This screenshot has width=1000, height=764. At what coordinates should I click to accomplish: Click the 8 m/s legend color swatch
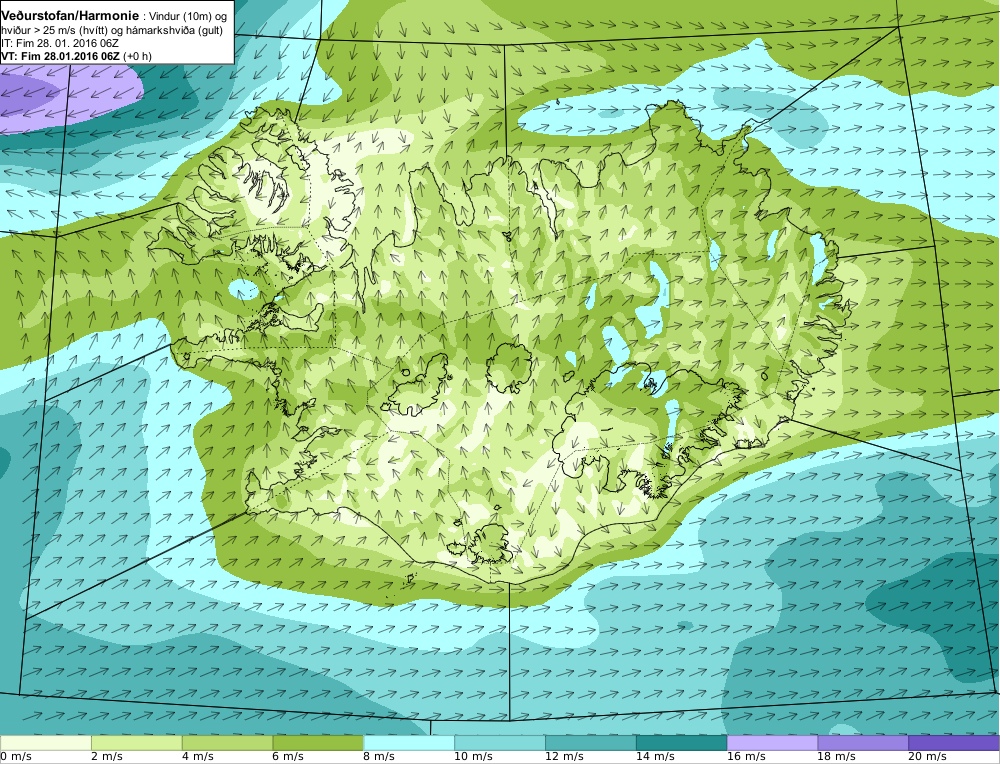409,743
